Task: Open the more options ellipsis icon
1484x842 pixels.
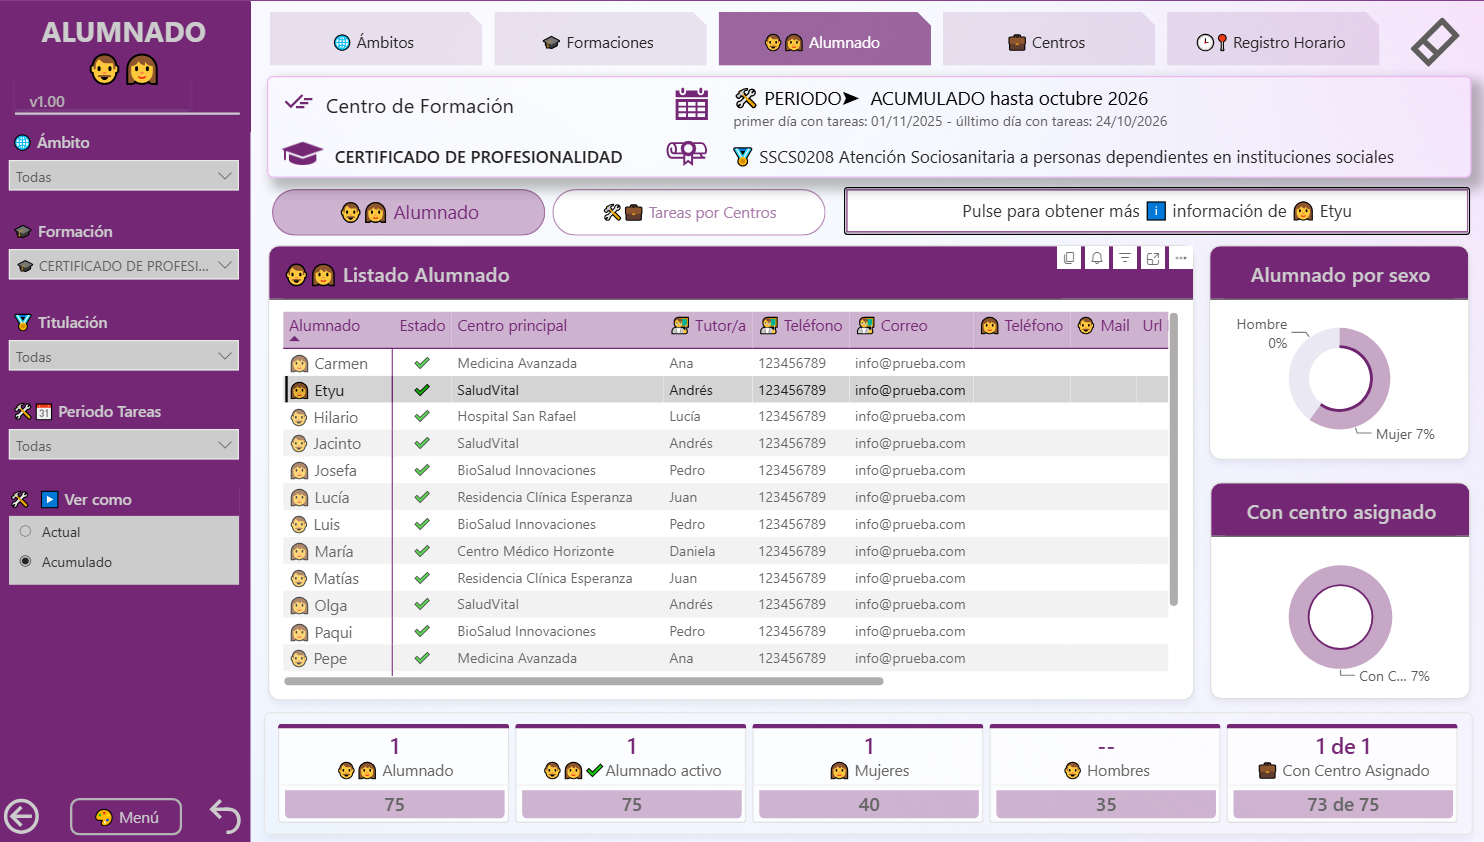Action: click(x=1181, y=258)
